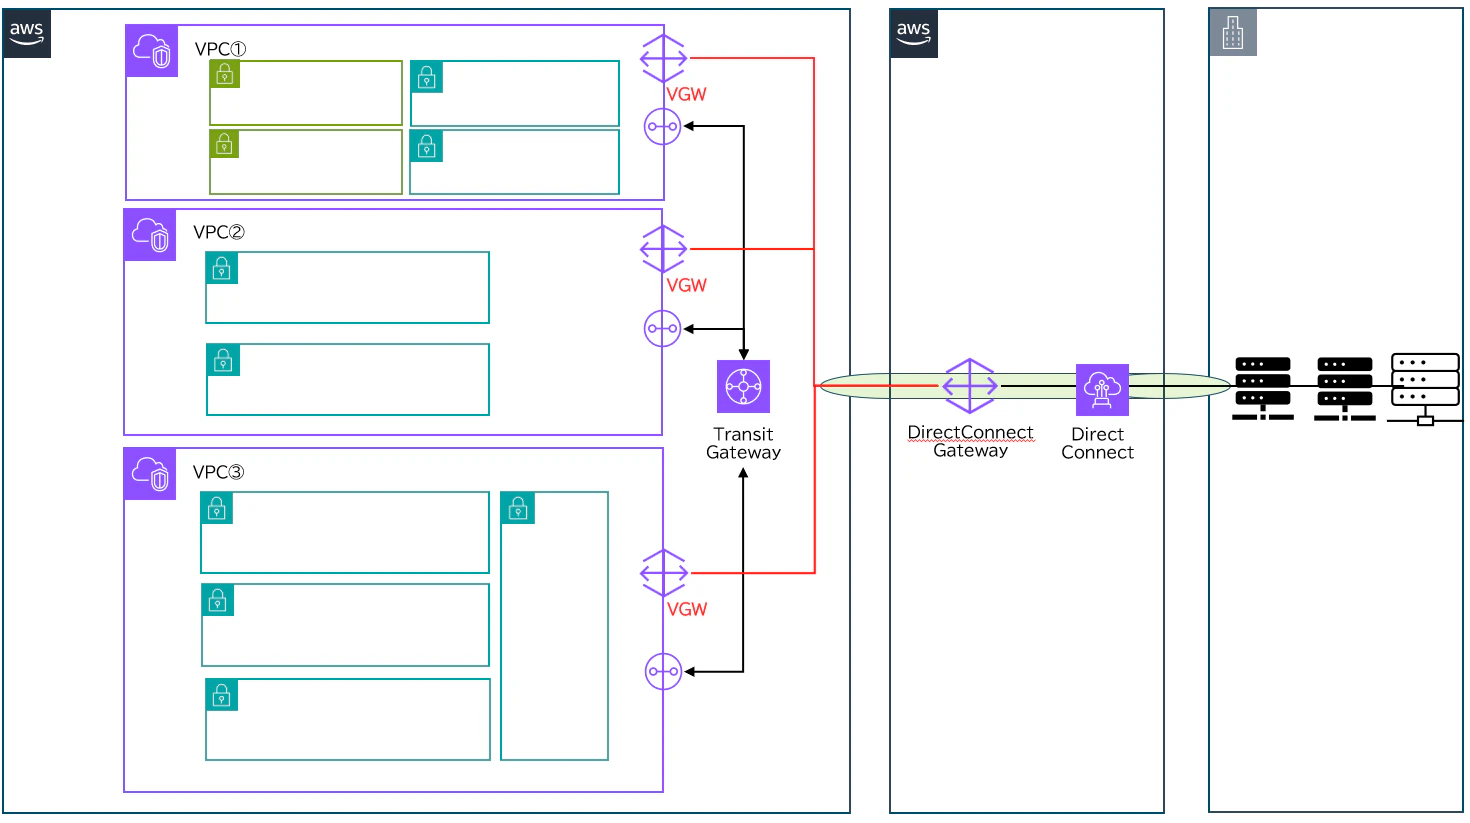
Task: Click the "VPC③" label
Action: tap(218, 472)
